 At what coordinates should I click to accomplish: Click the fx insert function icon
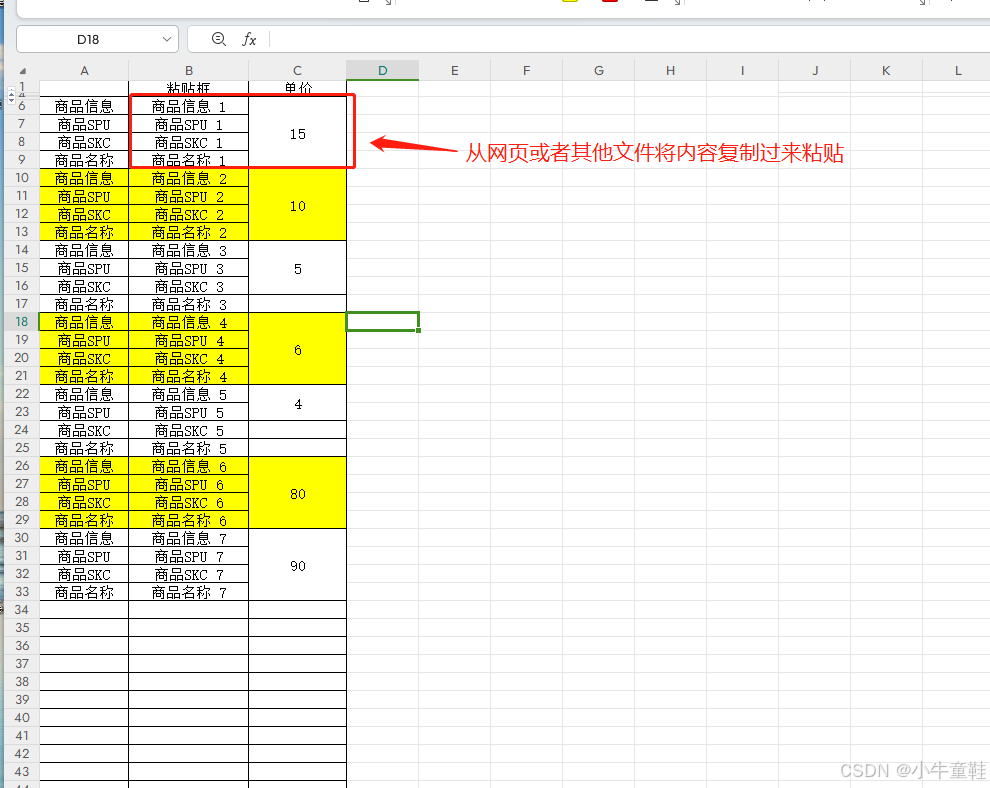click(x=249, y=39)
